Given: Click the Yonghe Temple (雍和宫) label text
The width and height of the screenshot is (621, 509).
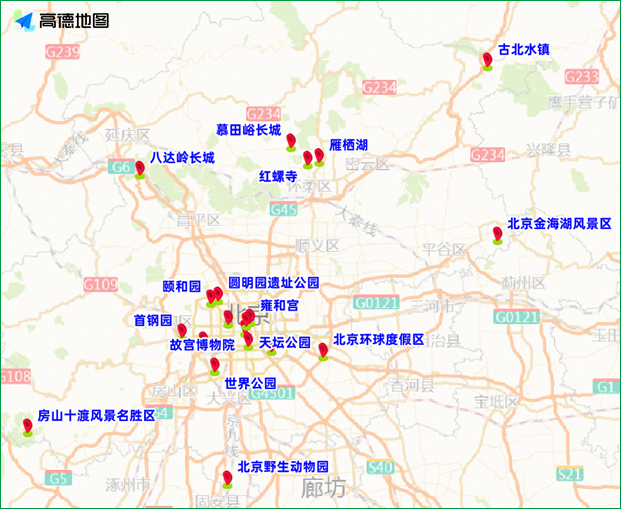Looking at the screenshot, I should coord(279,304).
